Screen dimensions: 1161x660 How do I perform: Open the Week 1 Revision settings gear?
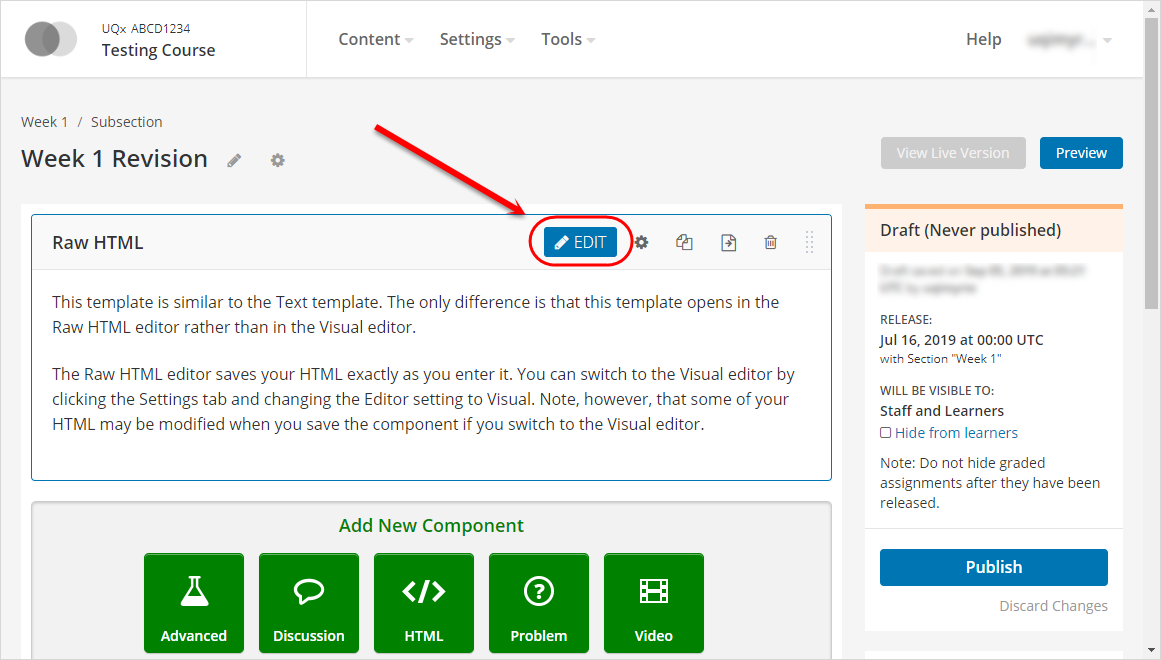tap(277, 160)
